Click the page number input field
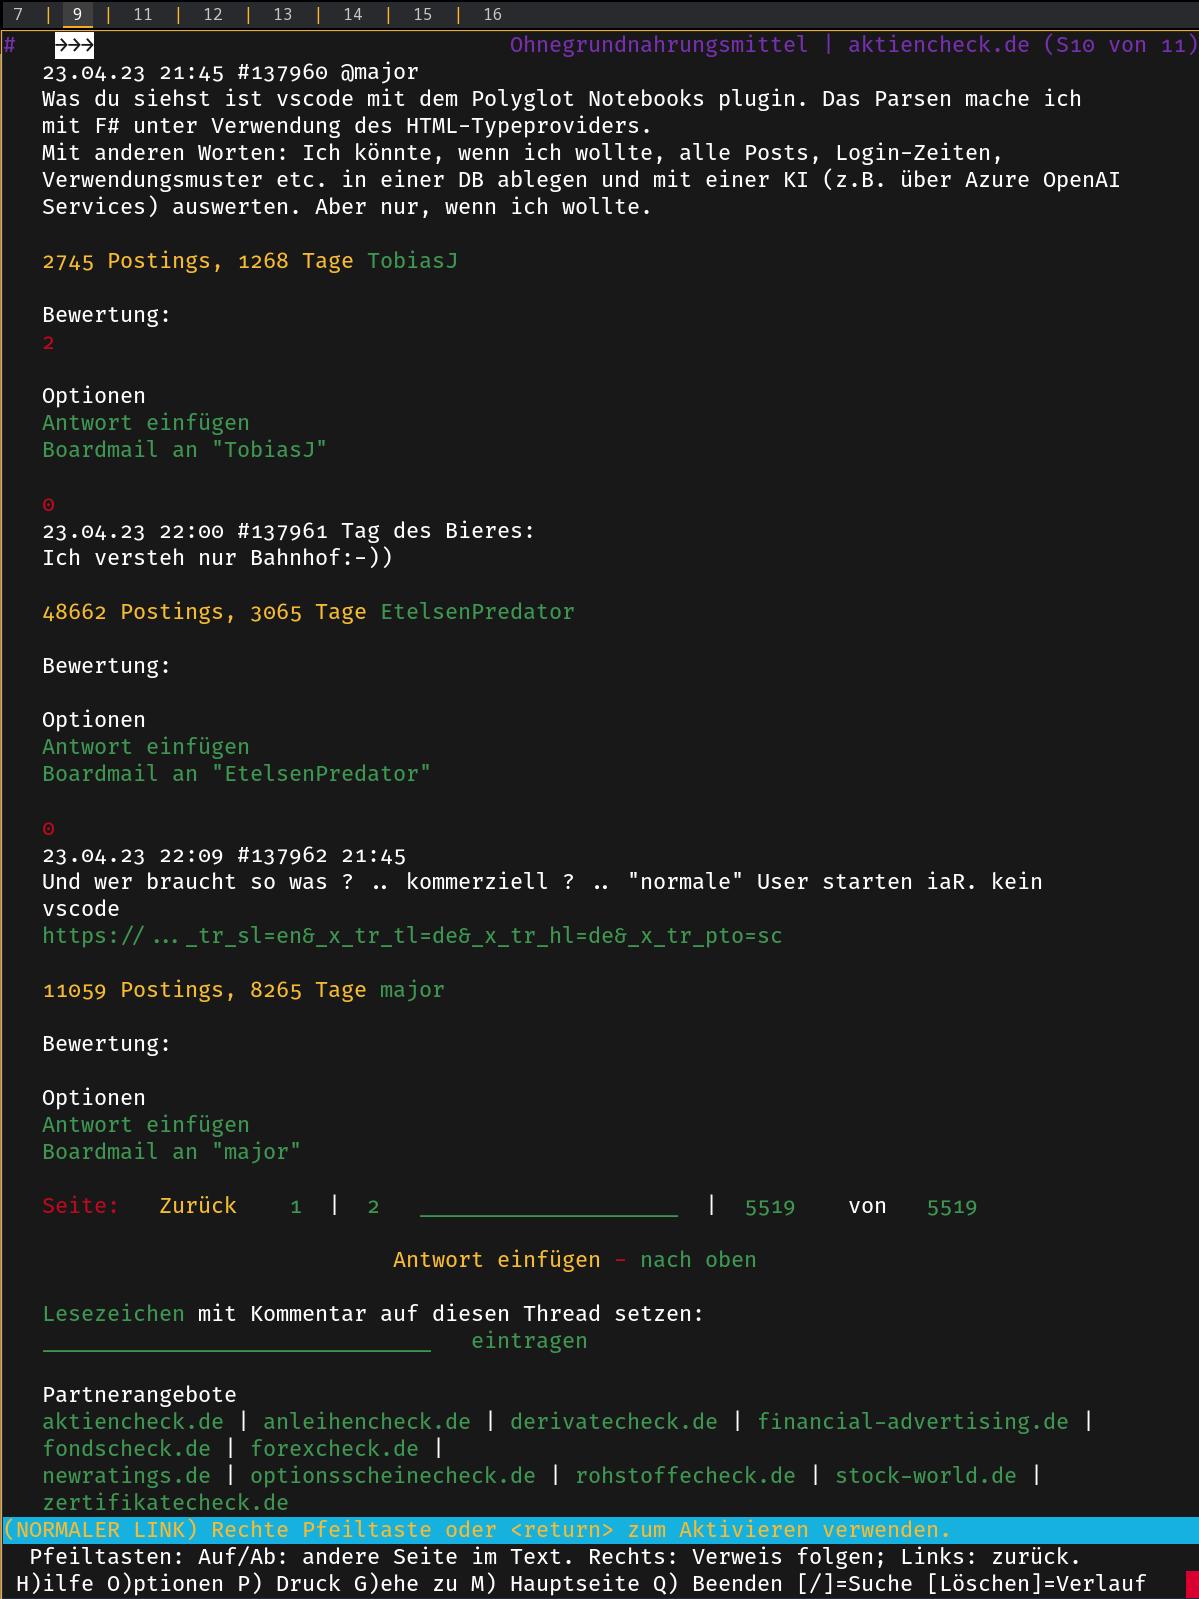1199x1599 pixels. (549, 1206)
